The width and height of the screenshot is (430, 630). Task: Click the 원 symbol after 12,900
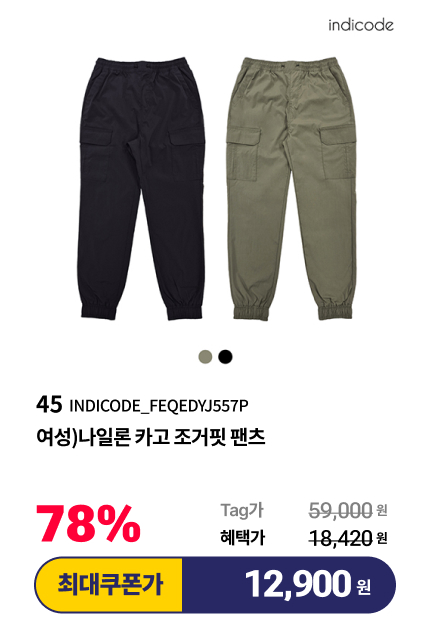(x=363, y=587)
